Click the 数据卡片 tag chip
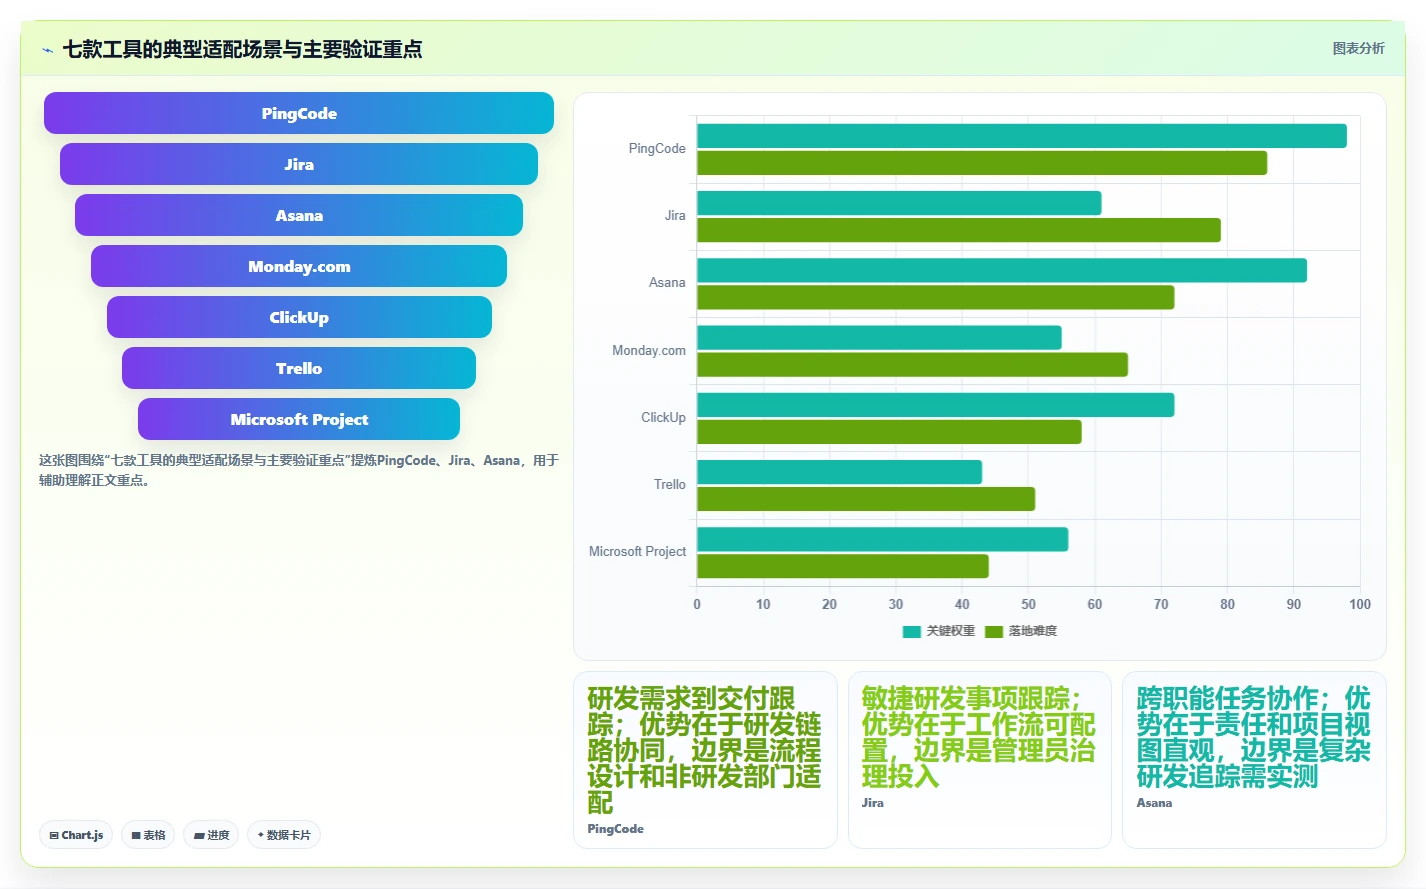 point(284,835)
